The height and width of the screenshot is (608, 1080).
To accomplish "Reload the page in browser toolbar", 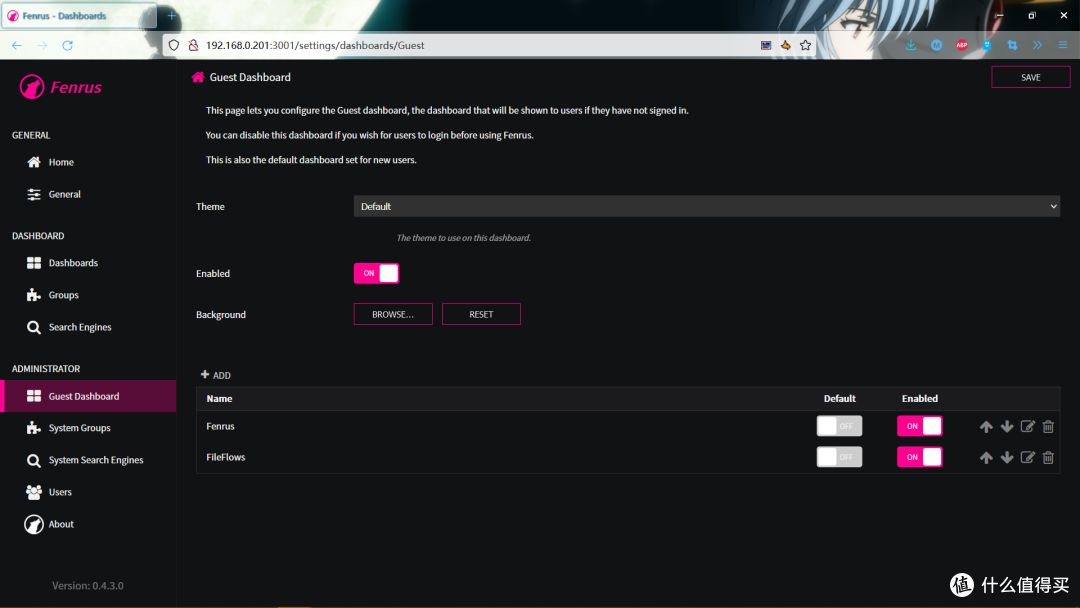I will tap(68, 45).
